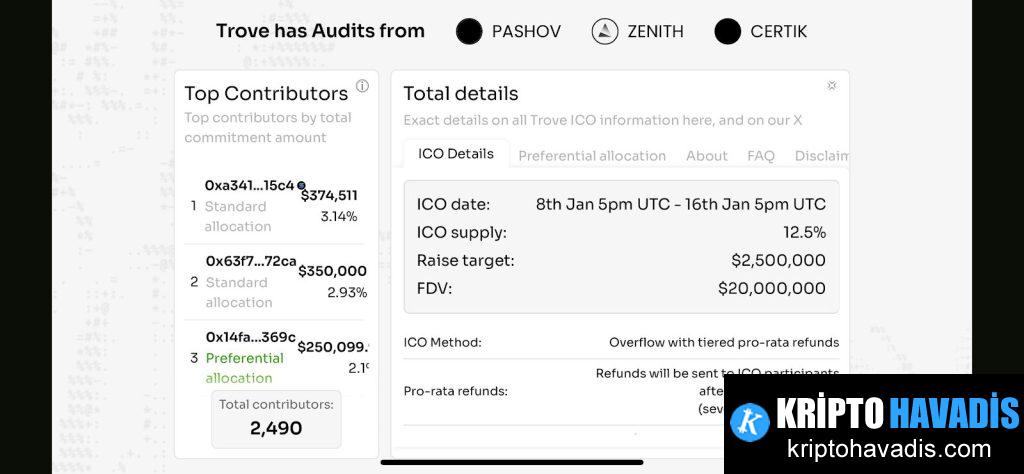Tap the home indicator bar
The image size is (1024, 474).
point(512,462)
